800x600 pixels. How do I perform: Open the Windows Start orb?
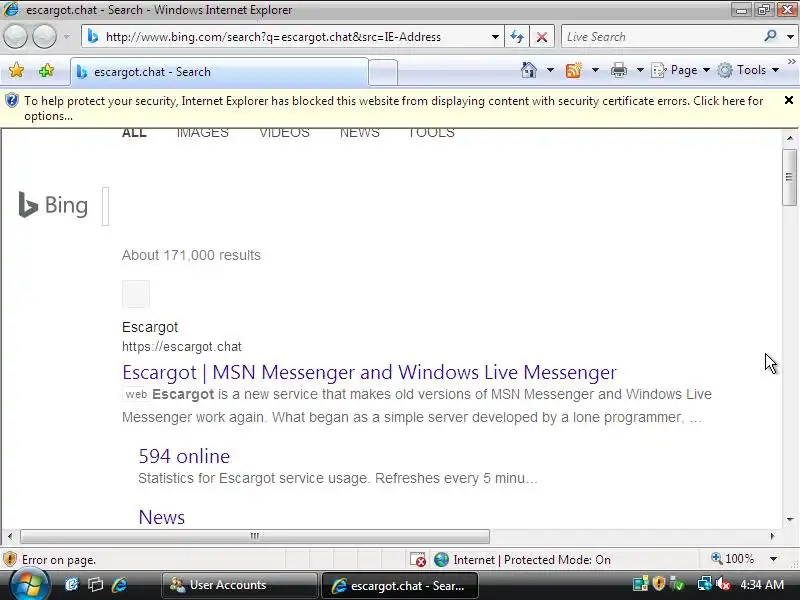[29, 585]
